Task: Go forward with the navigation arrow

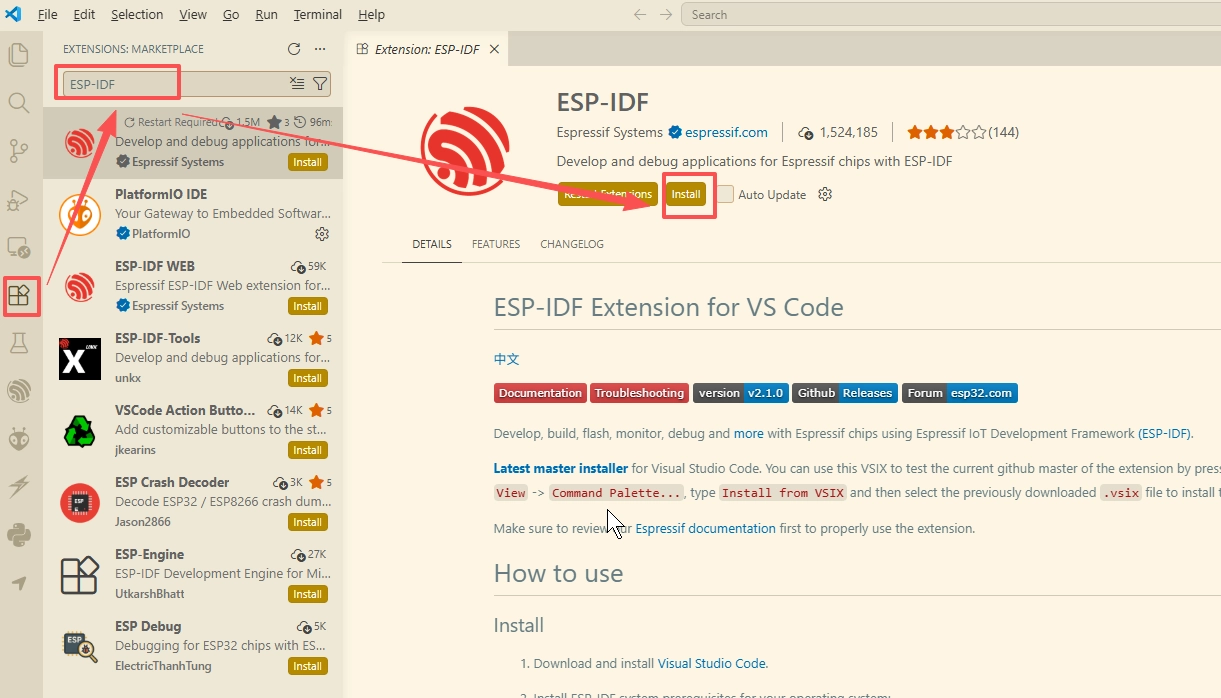Action: tap(666, 14)
